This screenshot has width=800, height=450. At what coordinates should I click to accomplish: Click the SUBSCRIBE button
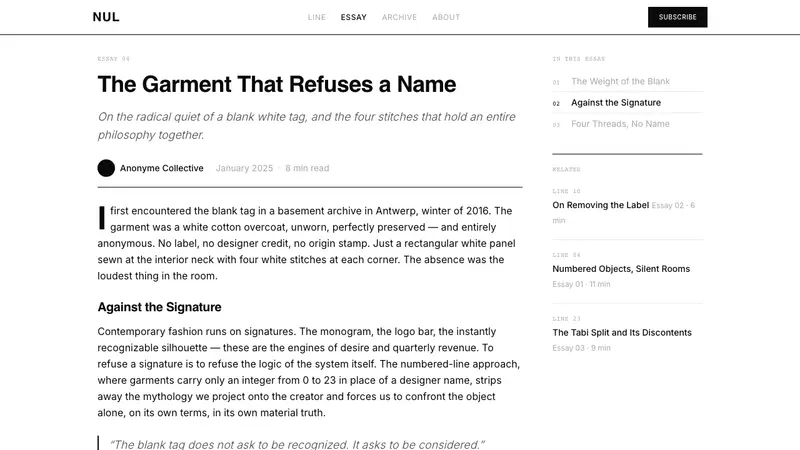coord(678,17)
